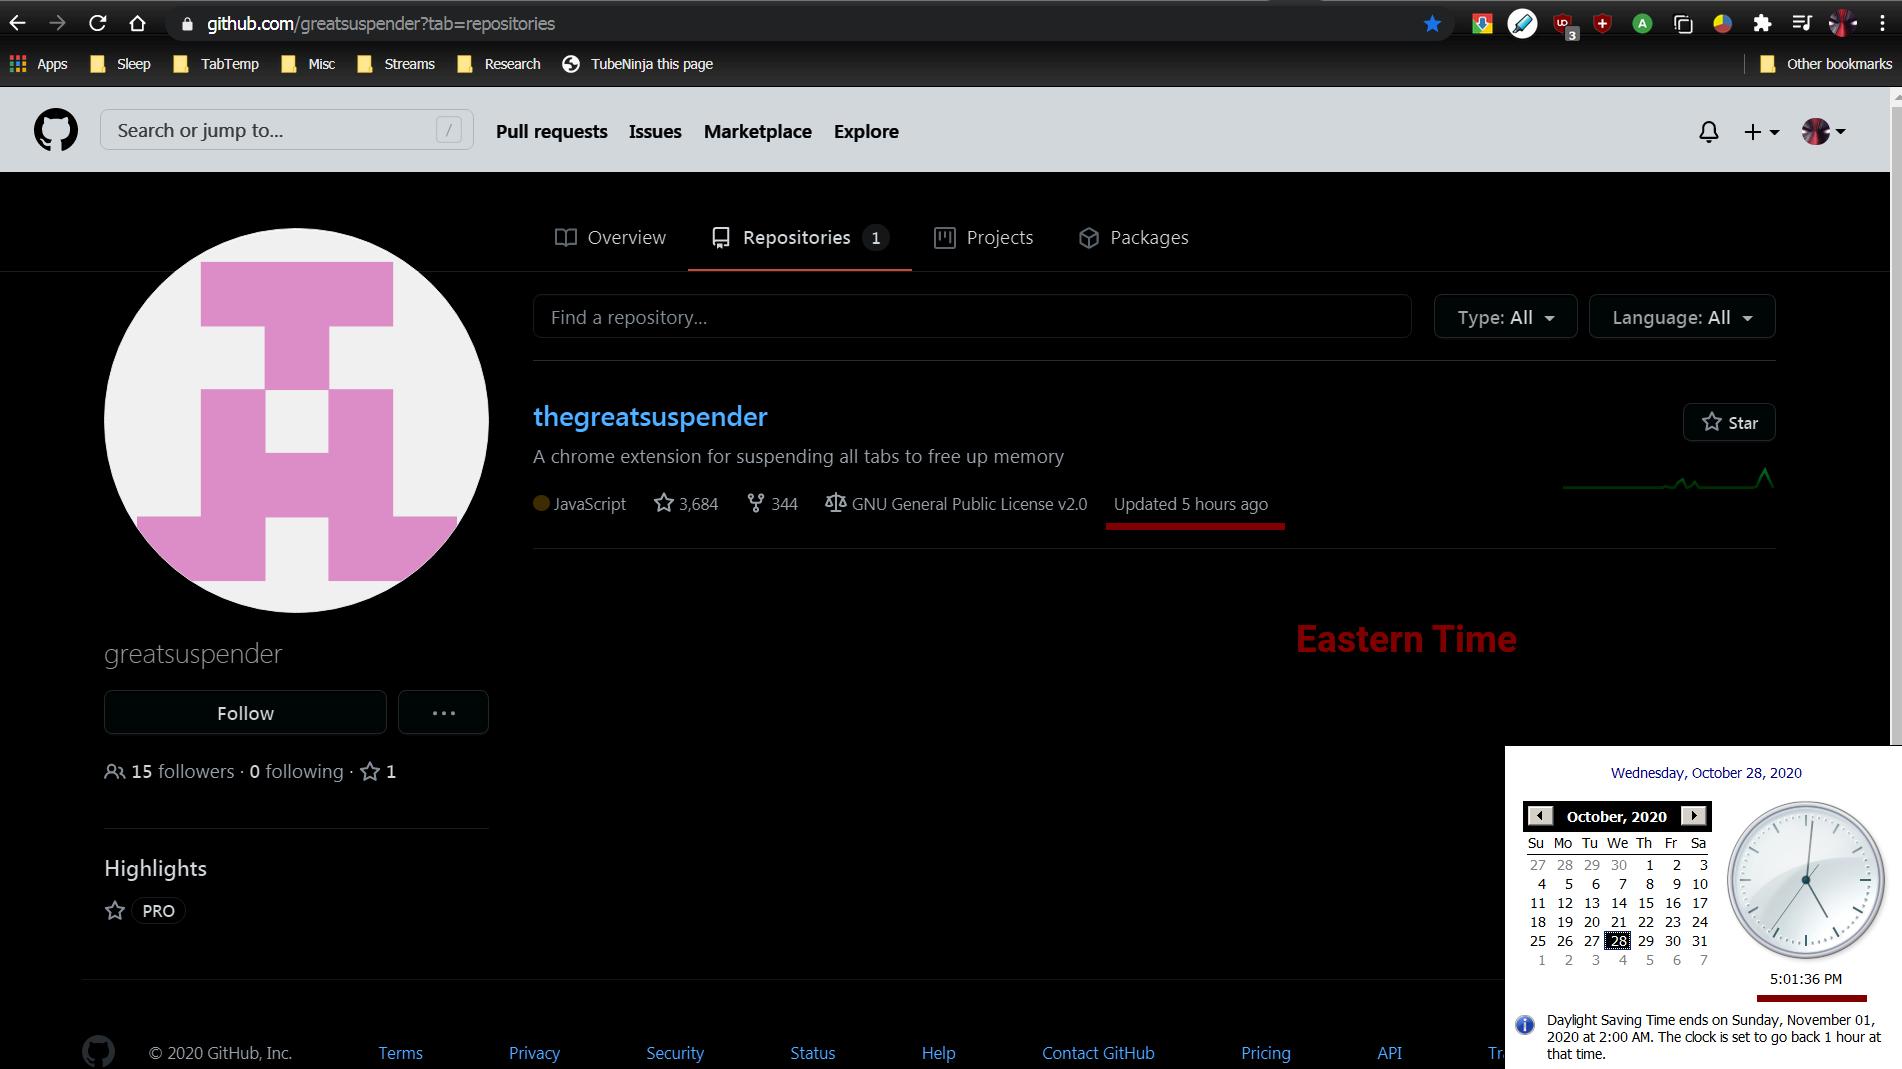
Task: Click the Find a repository search box
Action: (x=972, y=317)
